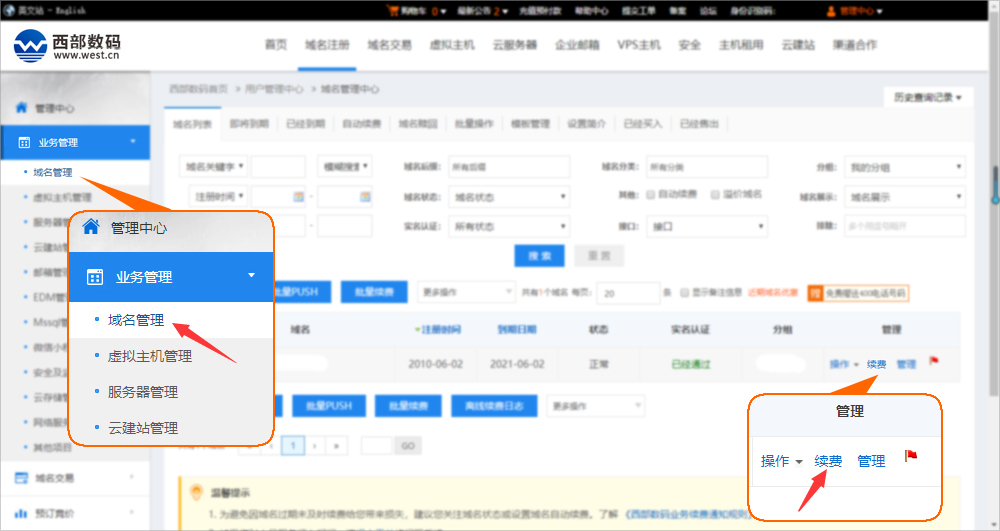The image size is (1000, 531).
Task: Click the 预订竞价 bar chart sidebar icon
Action: [21, 512]
